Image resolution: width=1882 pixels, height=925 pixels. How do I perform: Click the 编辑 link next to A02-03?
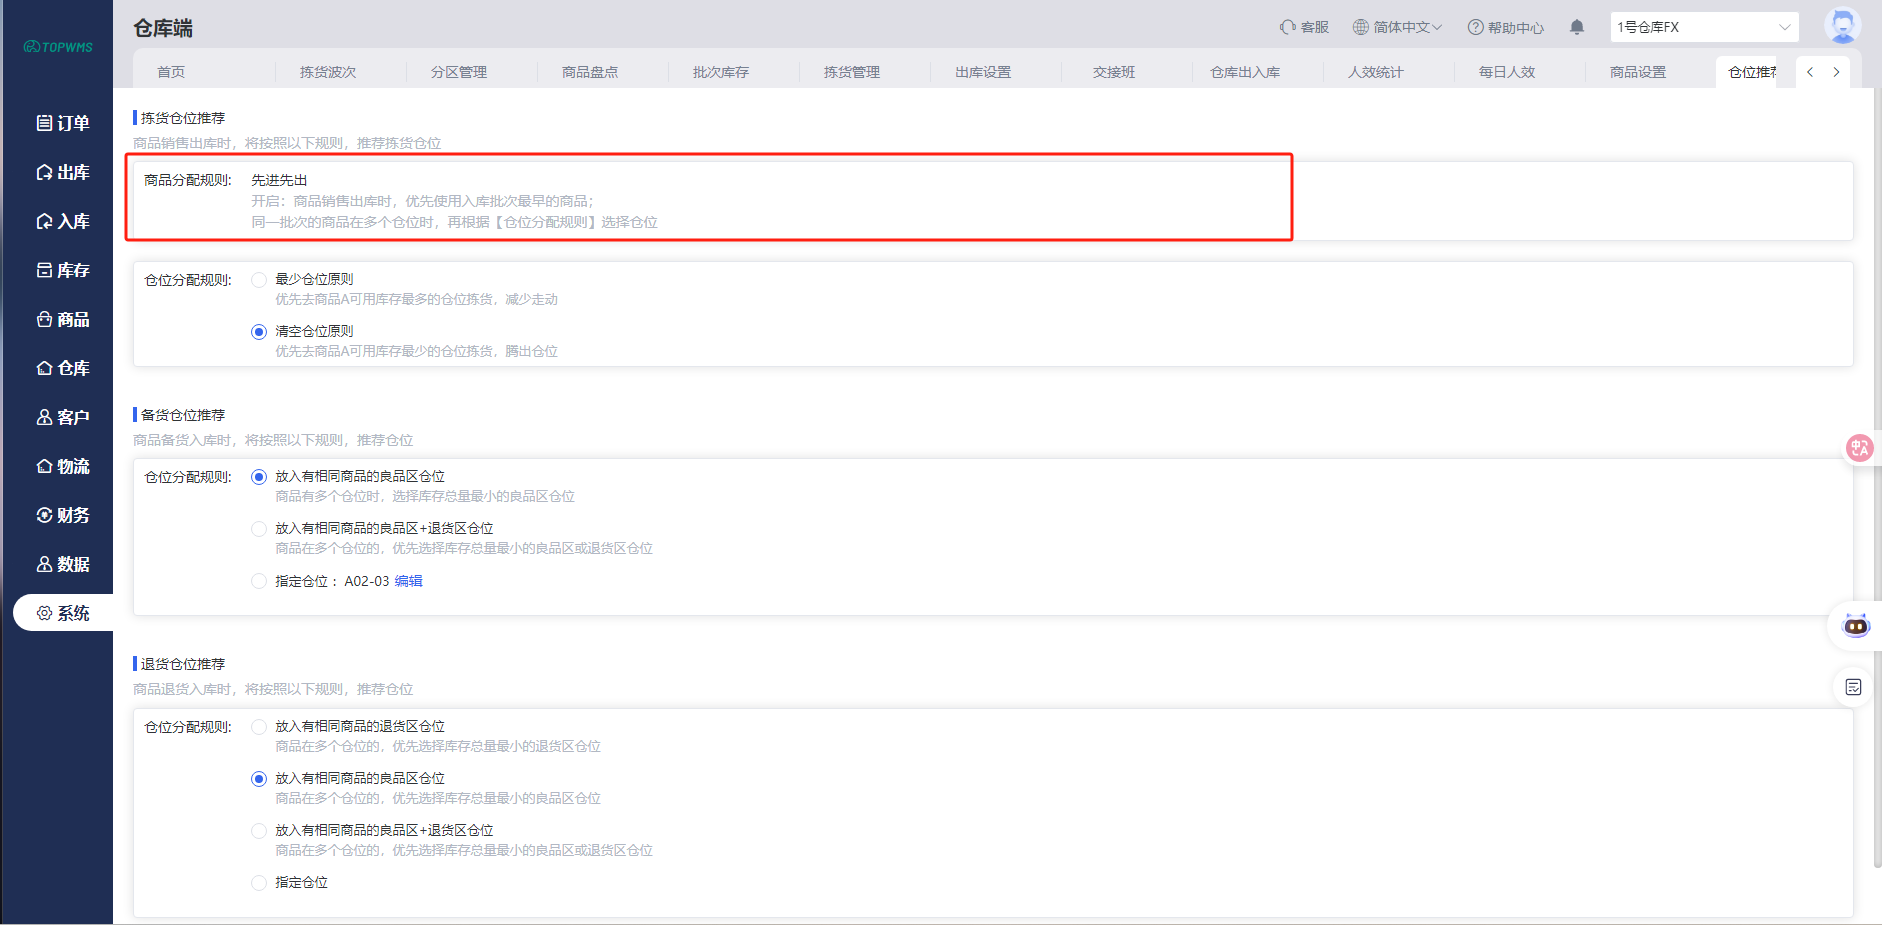tap(409, 581)
